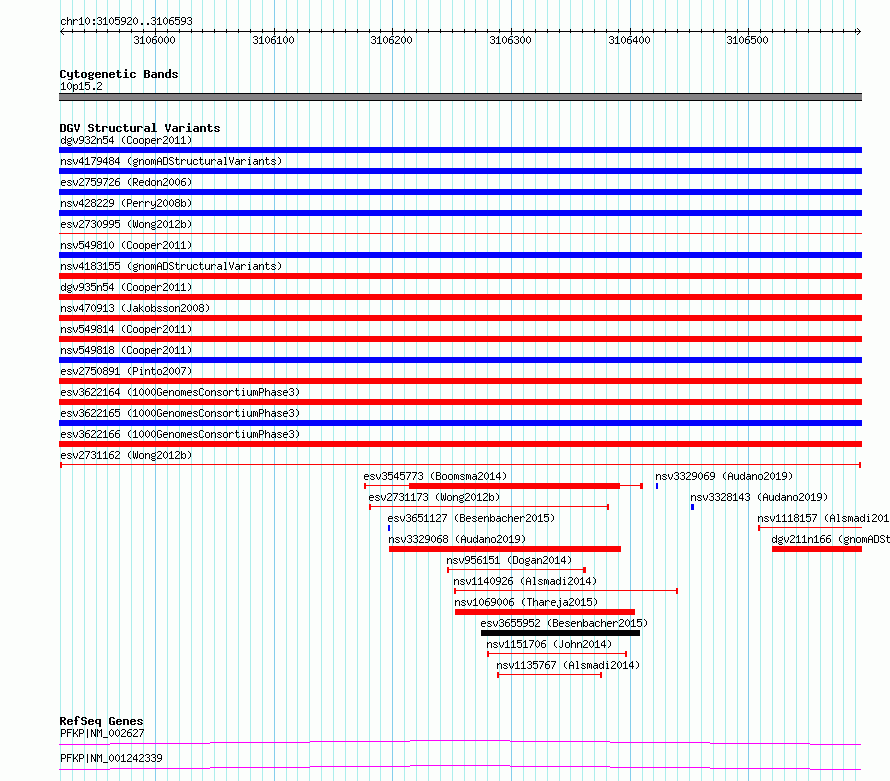890x781 pixels.
Task: Click nsv549814 (Cooper2011) label
Action: pos(126,329)
